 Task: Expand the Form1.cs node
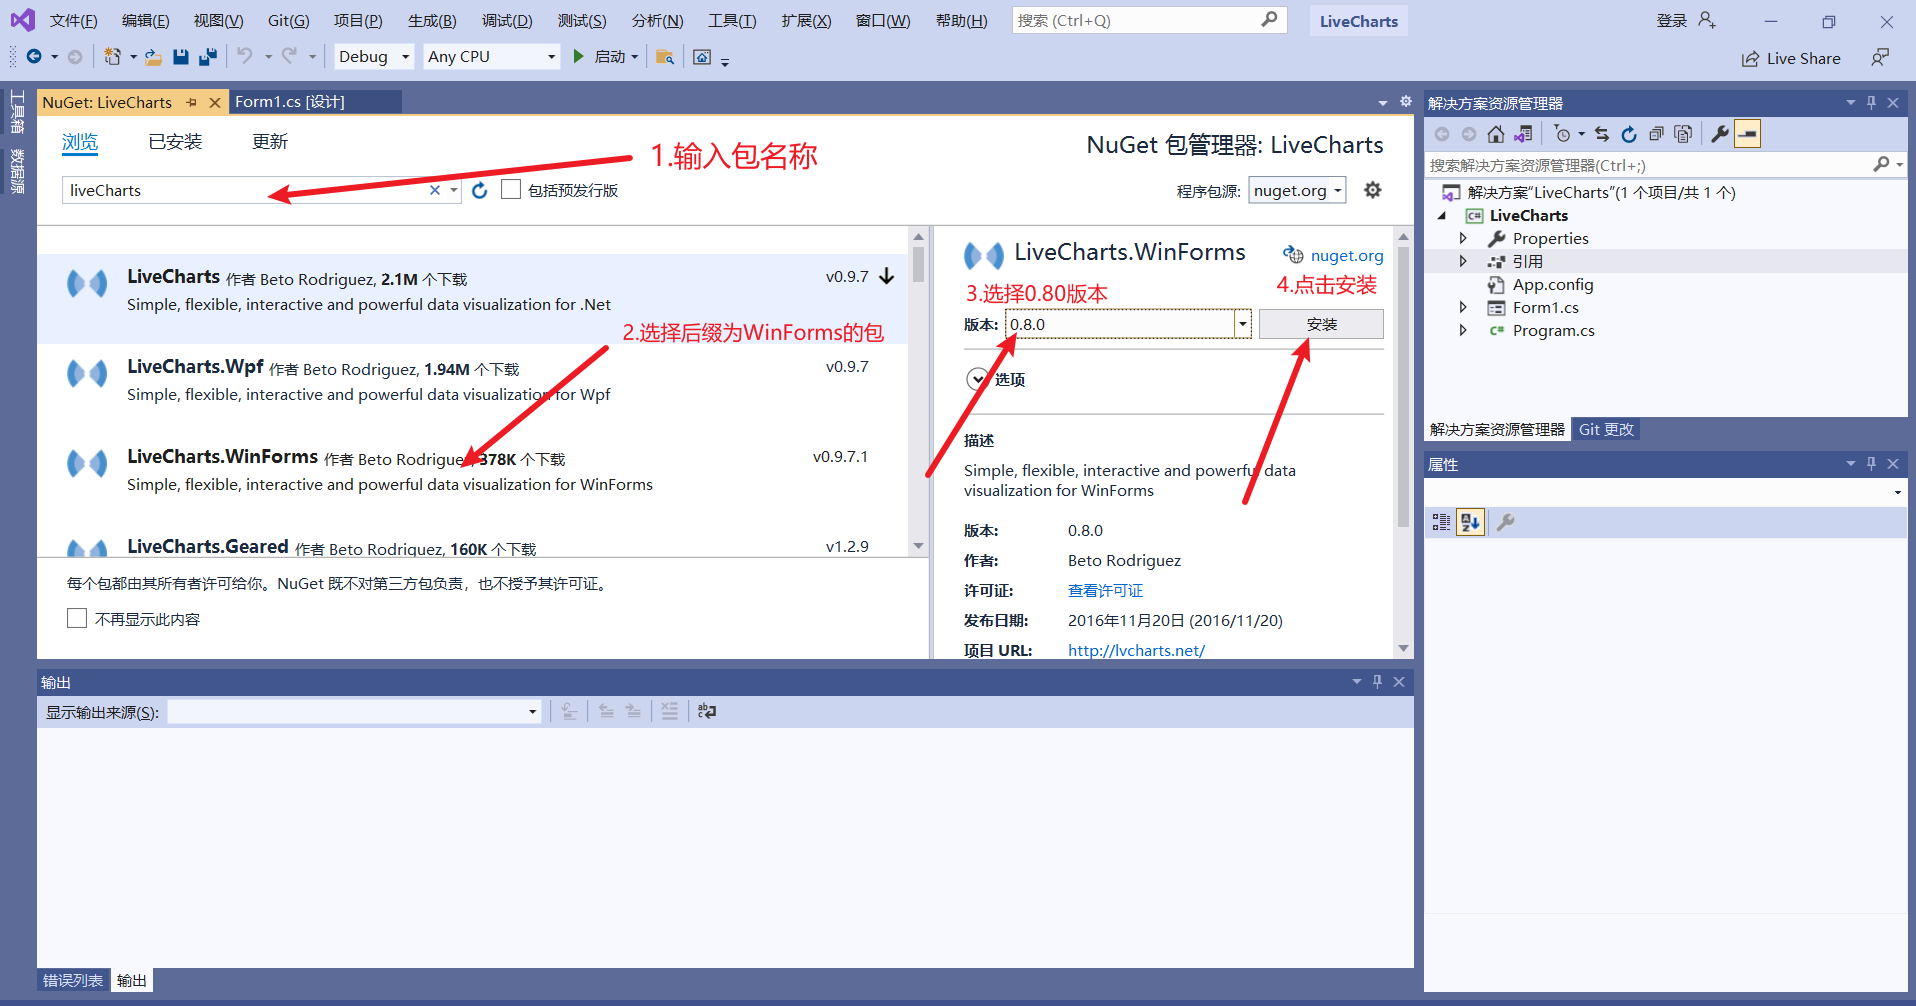(x=1463, y=307)
